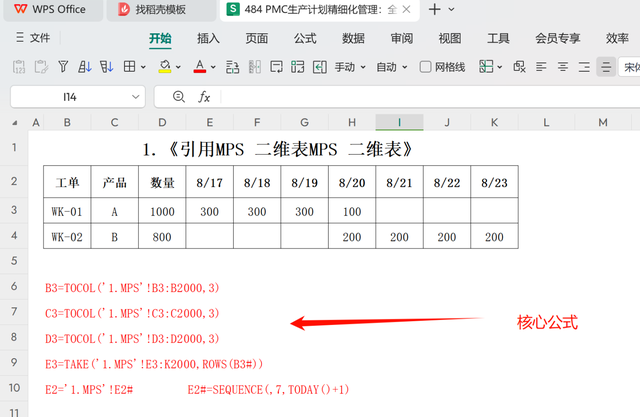Click the formula bar zoom magnifier icon
The width and height of the screenshot is (640, 417).
tap(179, 97)
